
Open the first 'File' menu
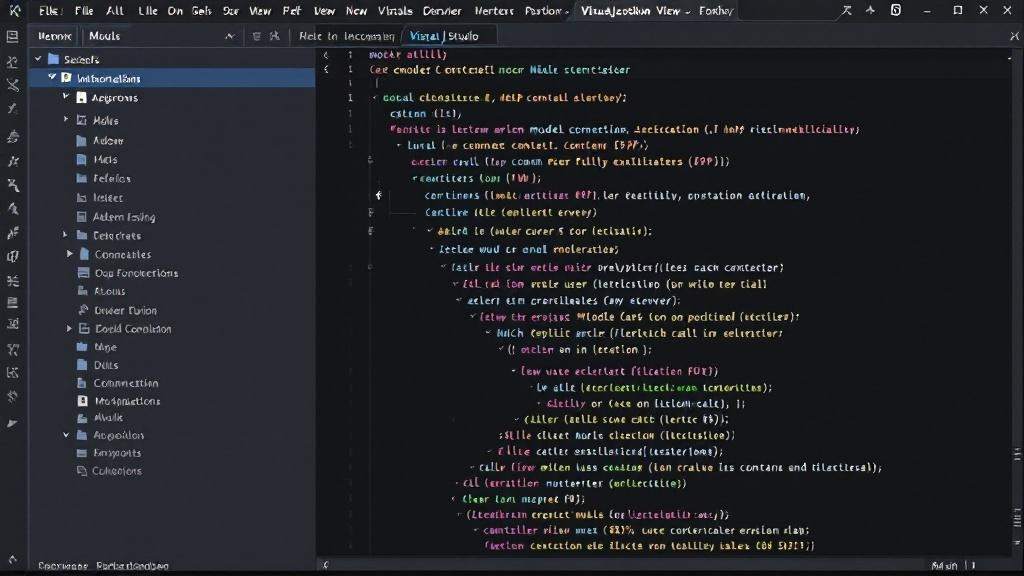click(x=50, y=10)
